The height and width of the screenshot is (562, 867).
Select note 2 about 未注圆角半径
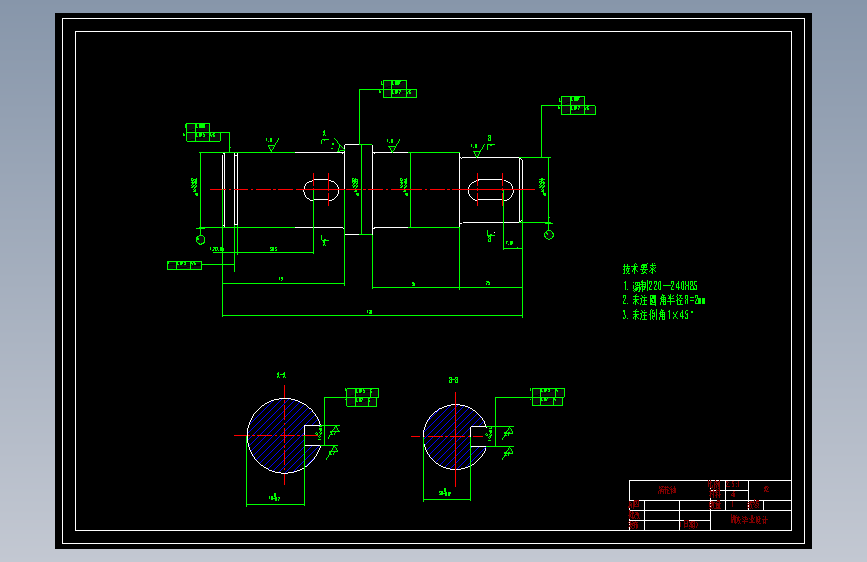pos(664,300)
